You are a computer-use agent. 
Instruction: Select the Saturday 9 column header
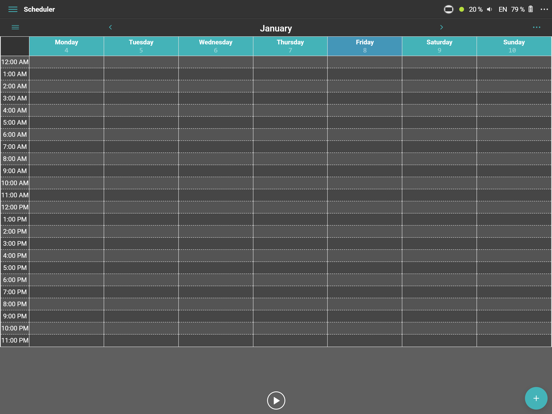[x=439, y=46]
